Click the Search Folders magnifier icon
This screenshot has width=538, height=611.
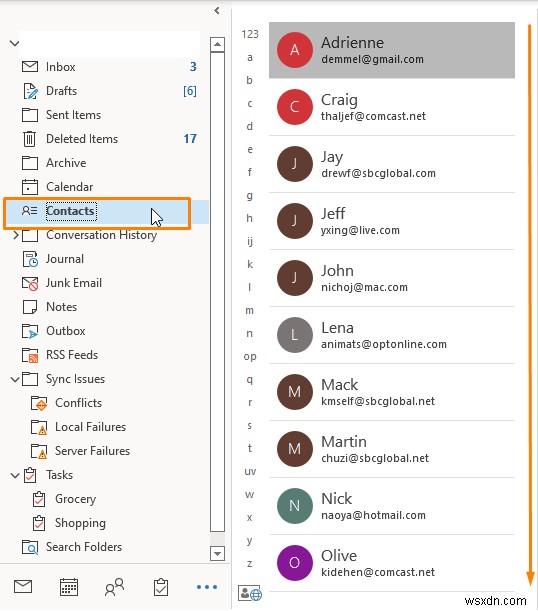[30, 547]
